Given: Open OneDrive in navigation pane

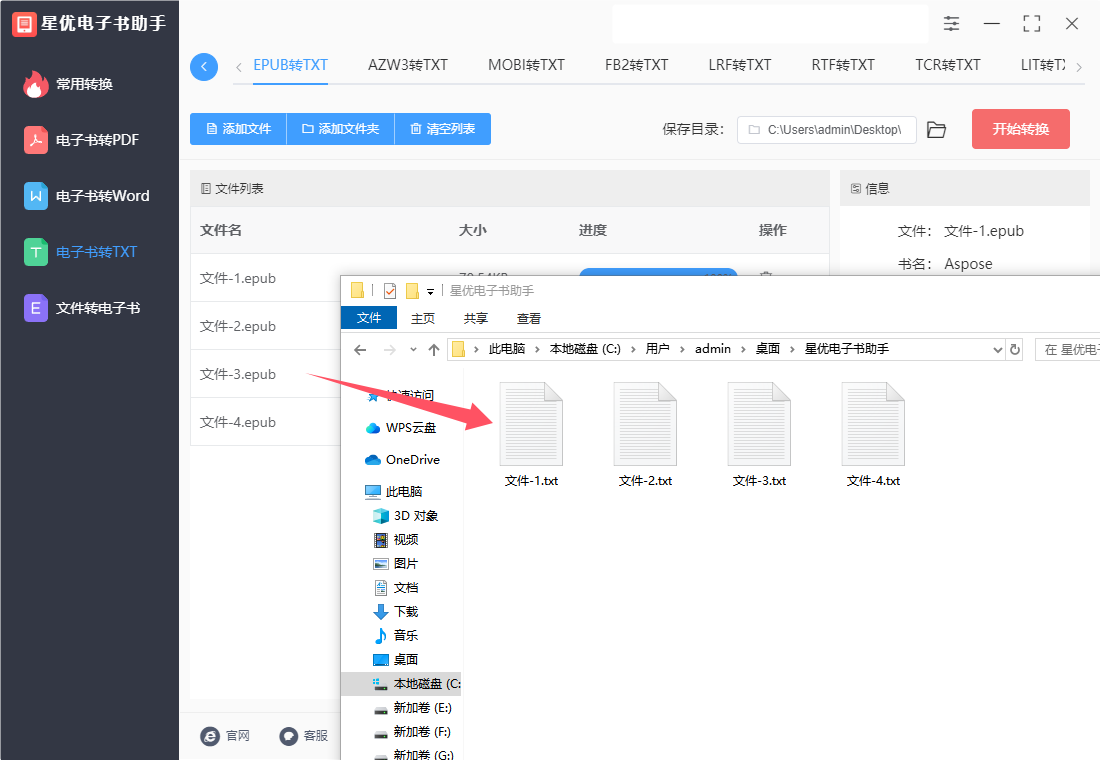Looking at the screenshot, I should (x=403, y=460).
